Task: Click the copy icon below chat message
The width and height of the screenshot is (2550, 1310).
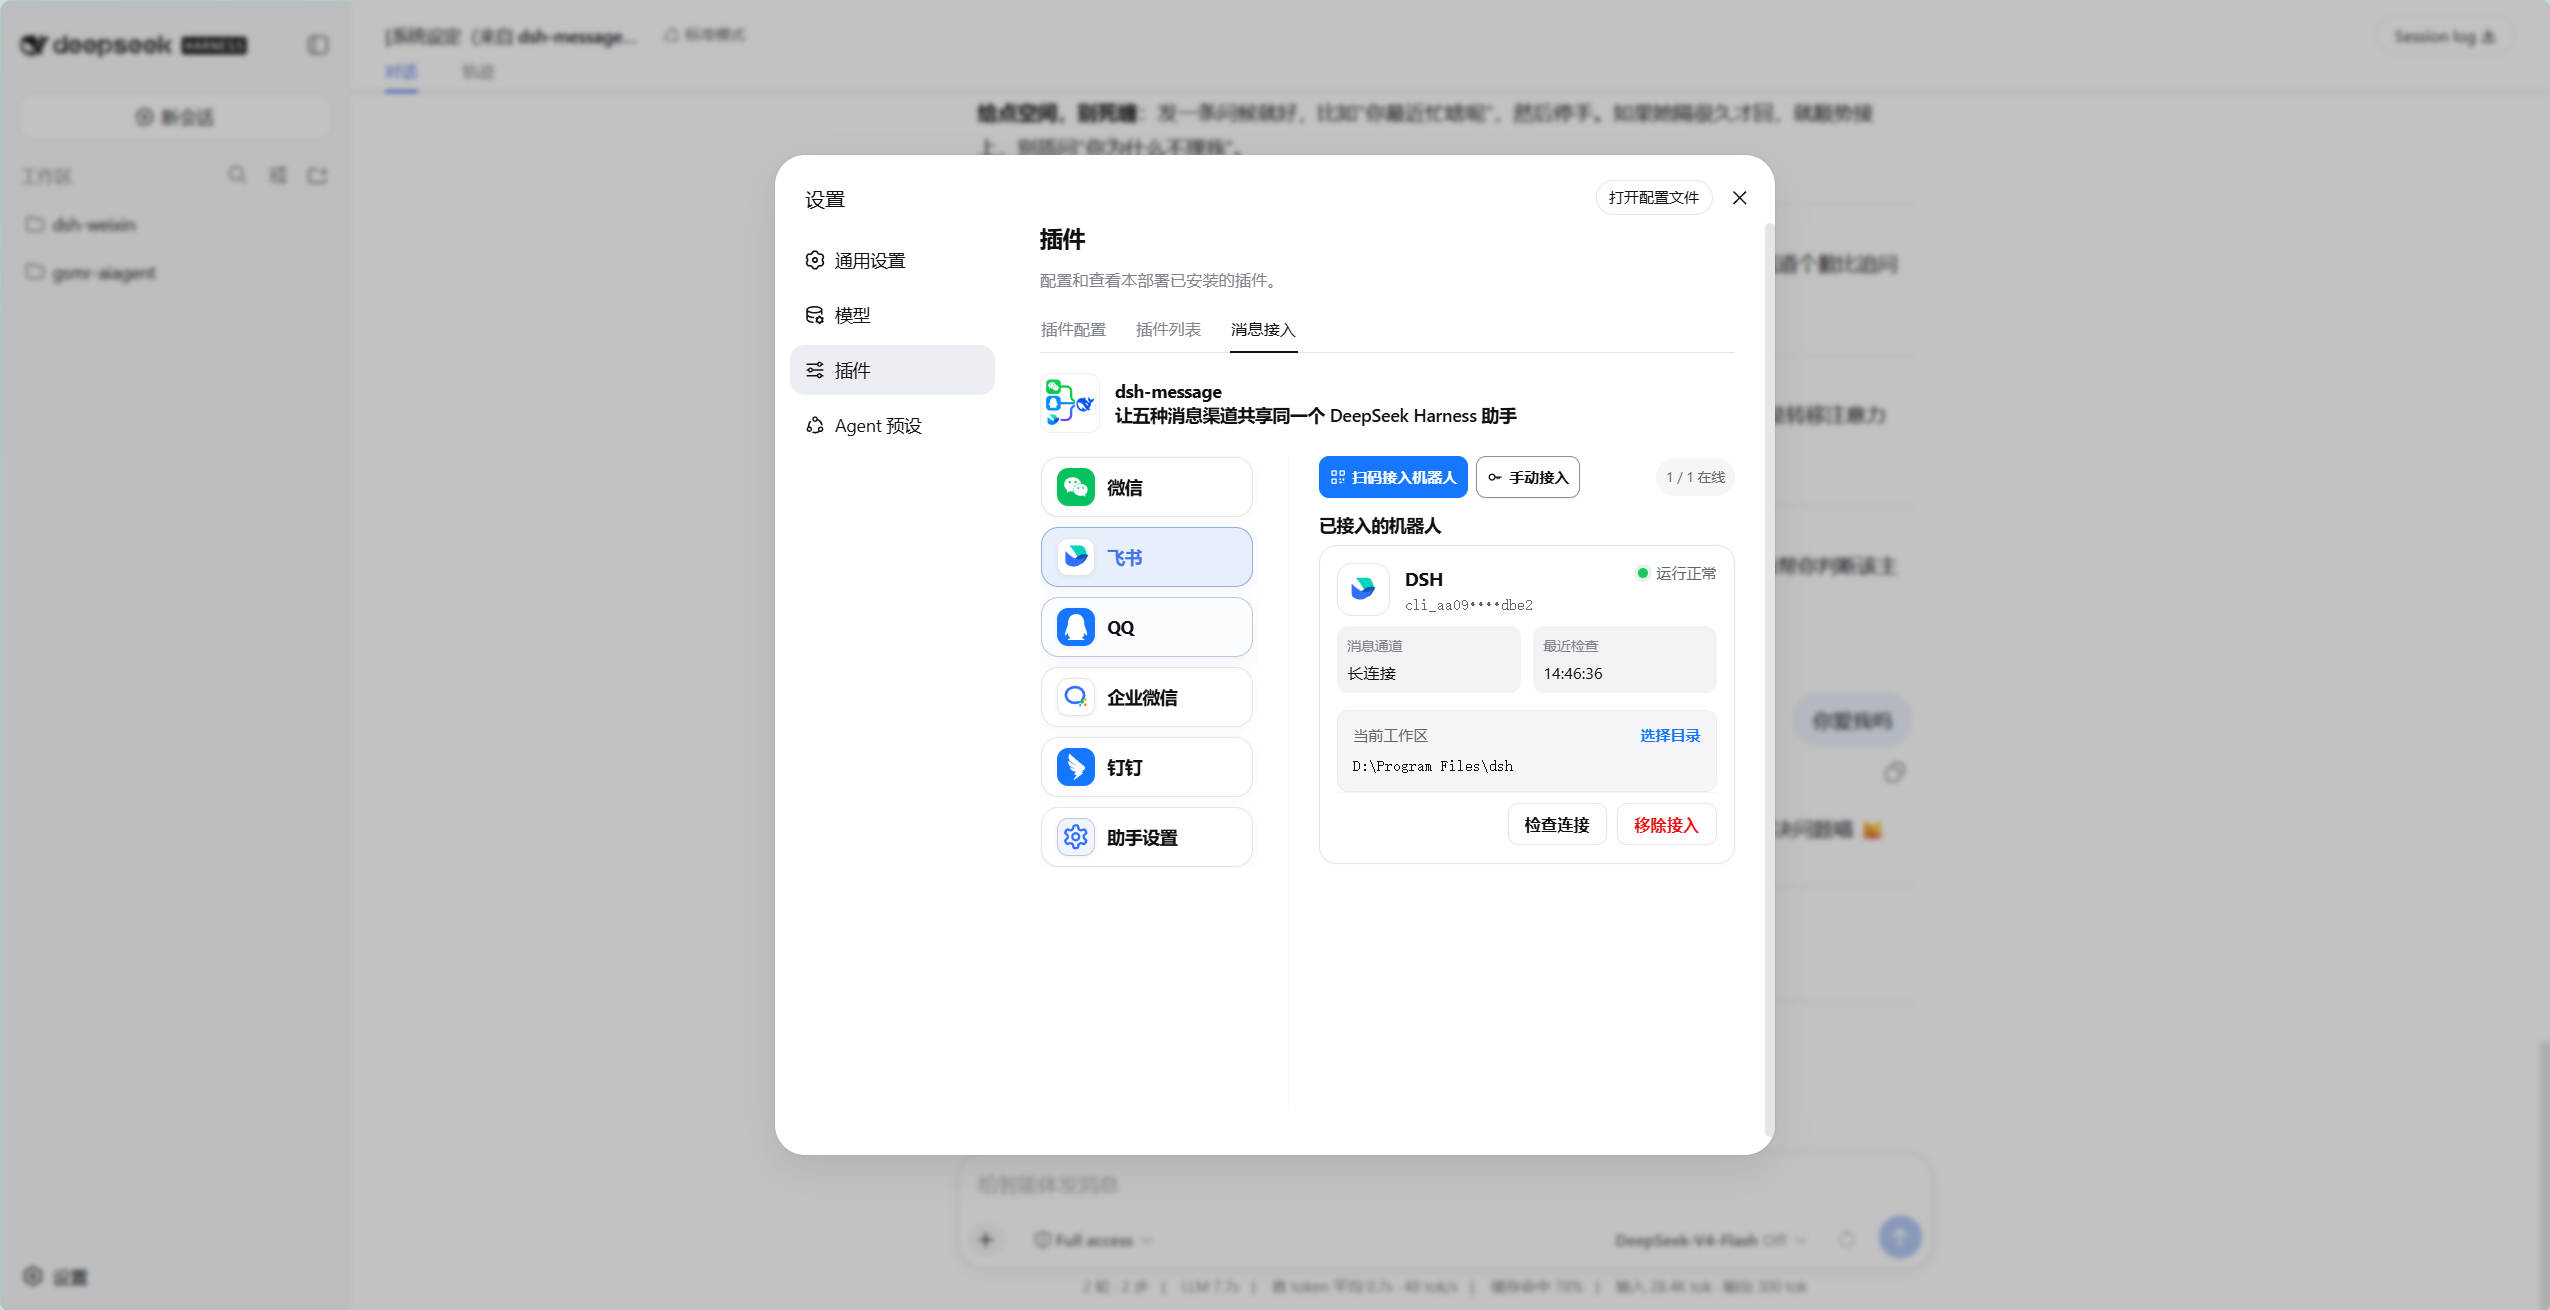Action: tap(1894, 772)
